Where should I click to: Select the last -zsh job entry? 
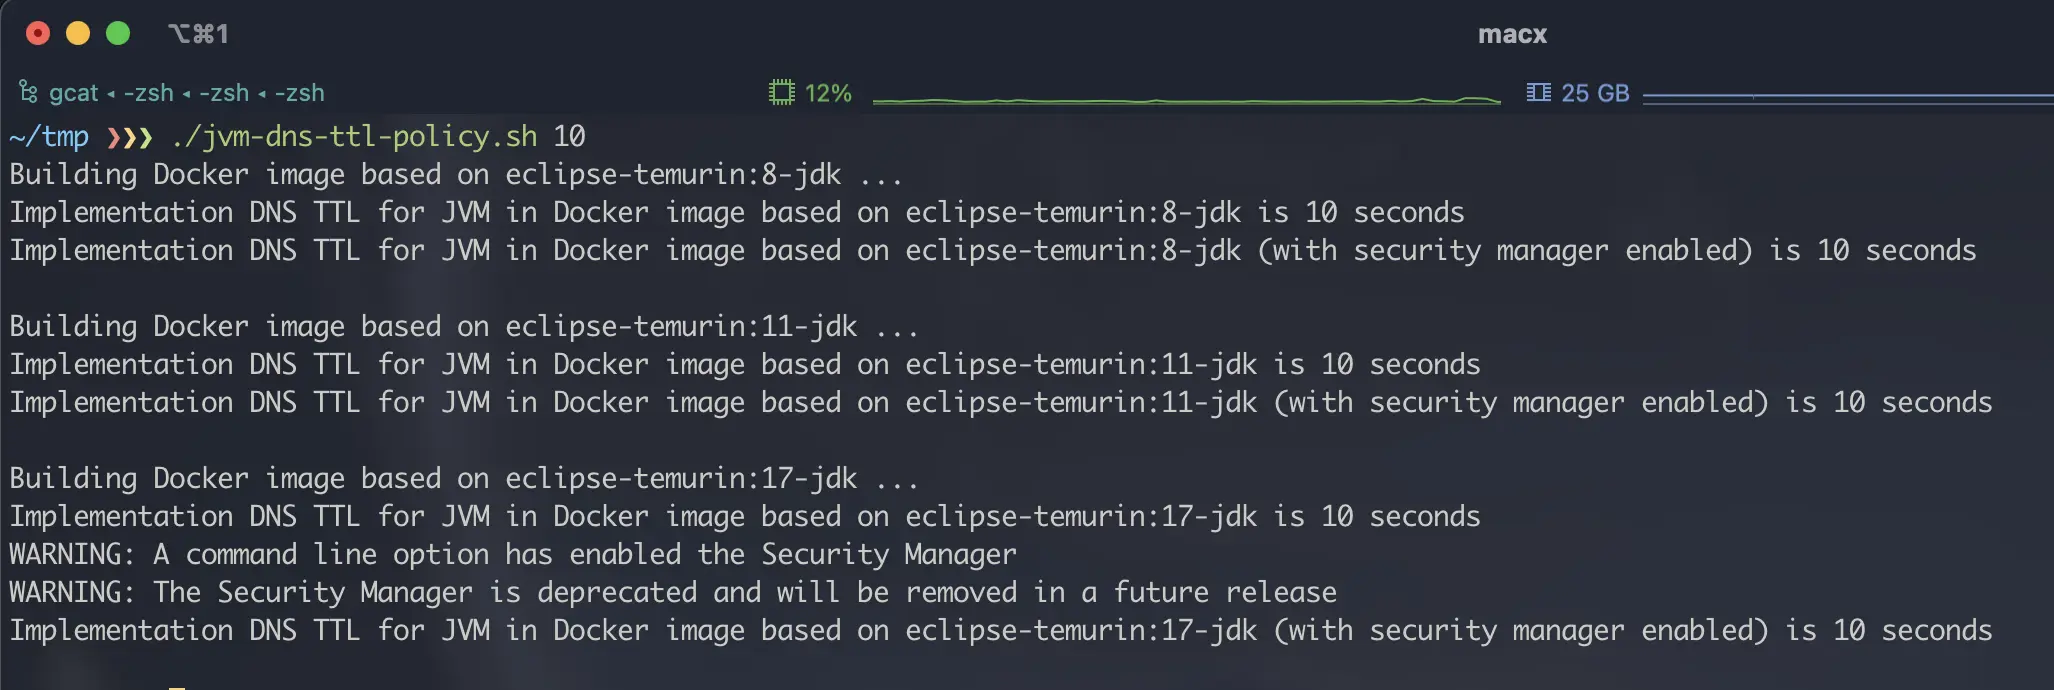tap(299, 93)
